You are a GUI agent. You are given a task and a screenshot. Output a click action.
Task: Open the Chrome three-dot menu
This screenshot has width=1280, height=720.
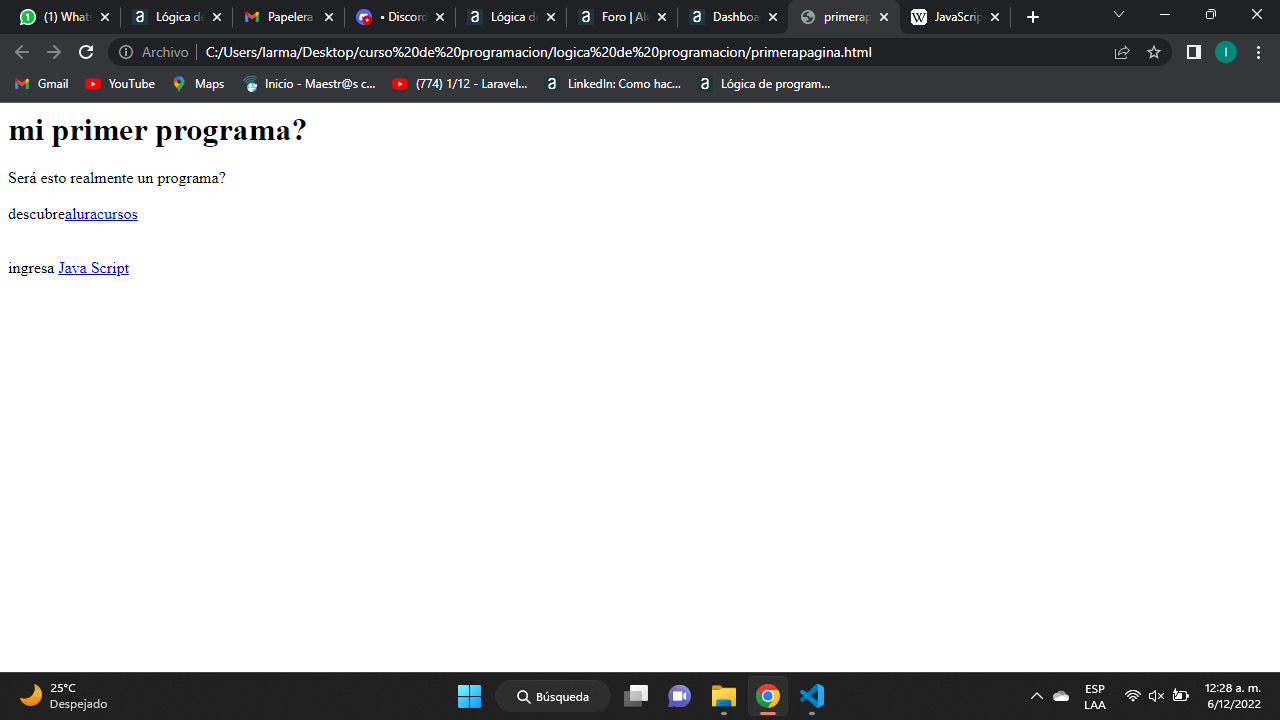[1258, 52]
